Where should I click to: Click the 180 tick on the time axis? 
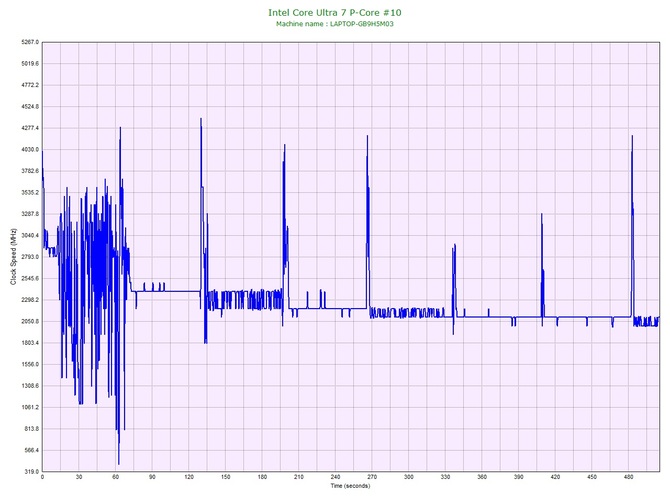click(x=262, y=477)
